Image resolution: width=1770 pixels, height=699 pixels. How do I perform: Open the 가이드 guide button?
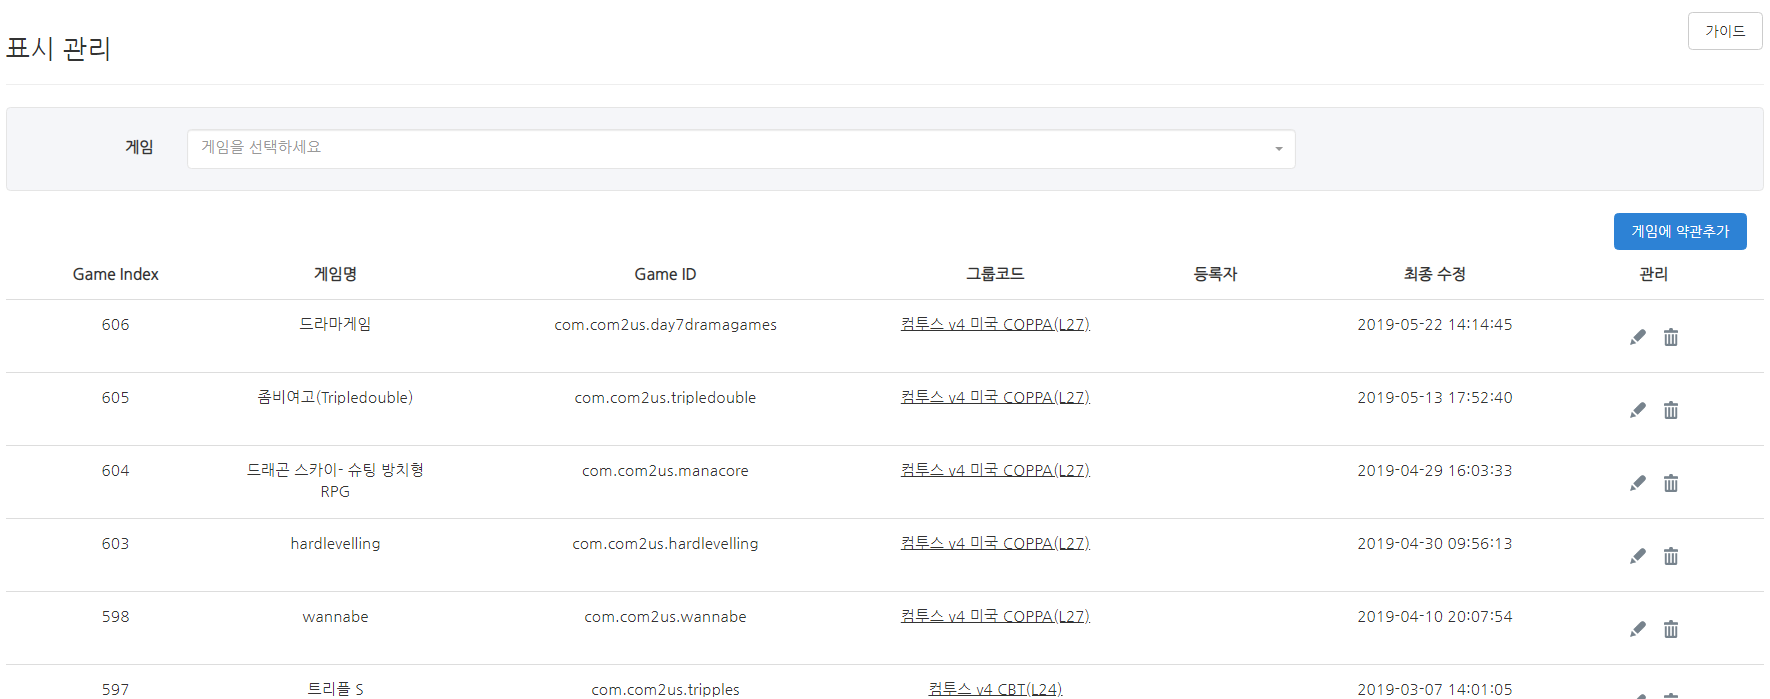coord(1725,31)
